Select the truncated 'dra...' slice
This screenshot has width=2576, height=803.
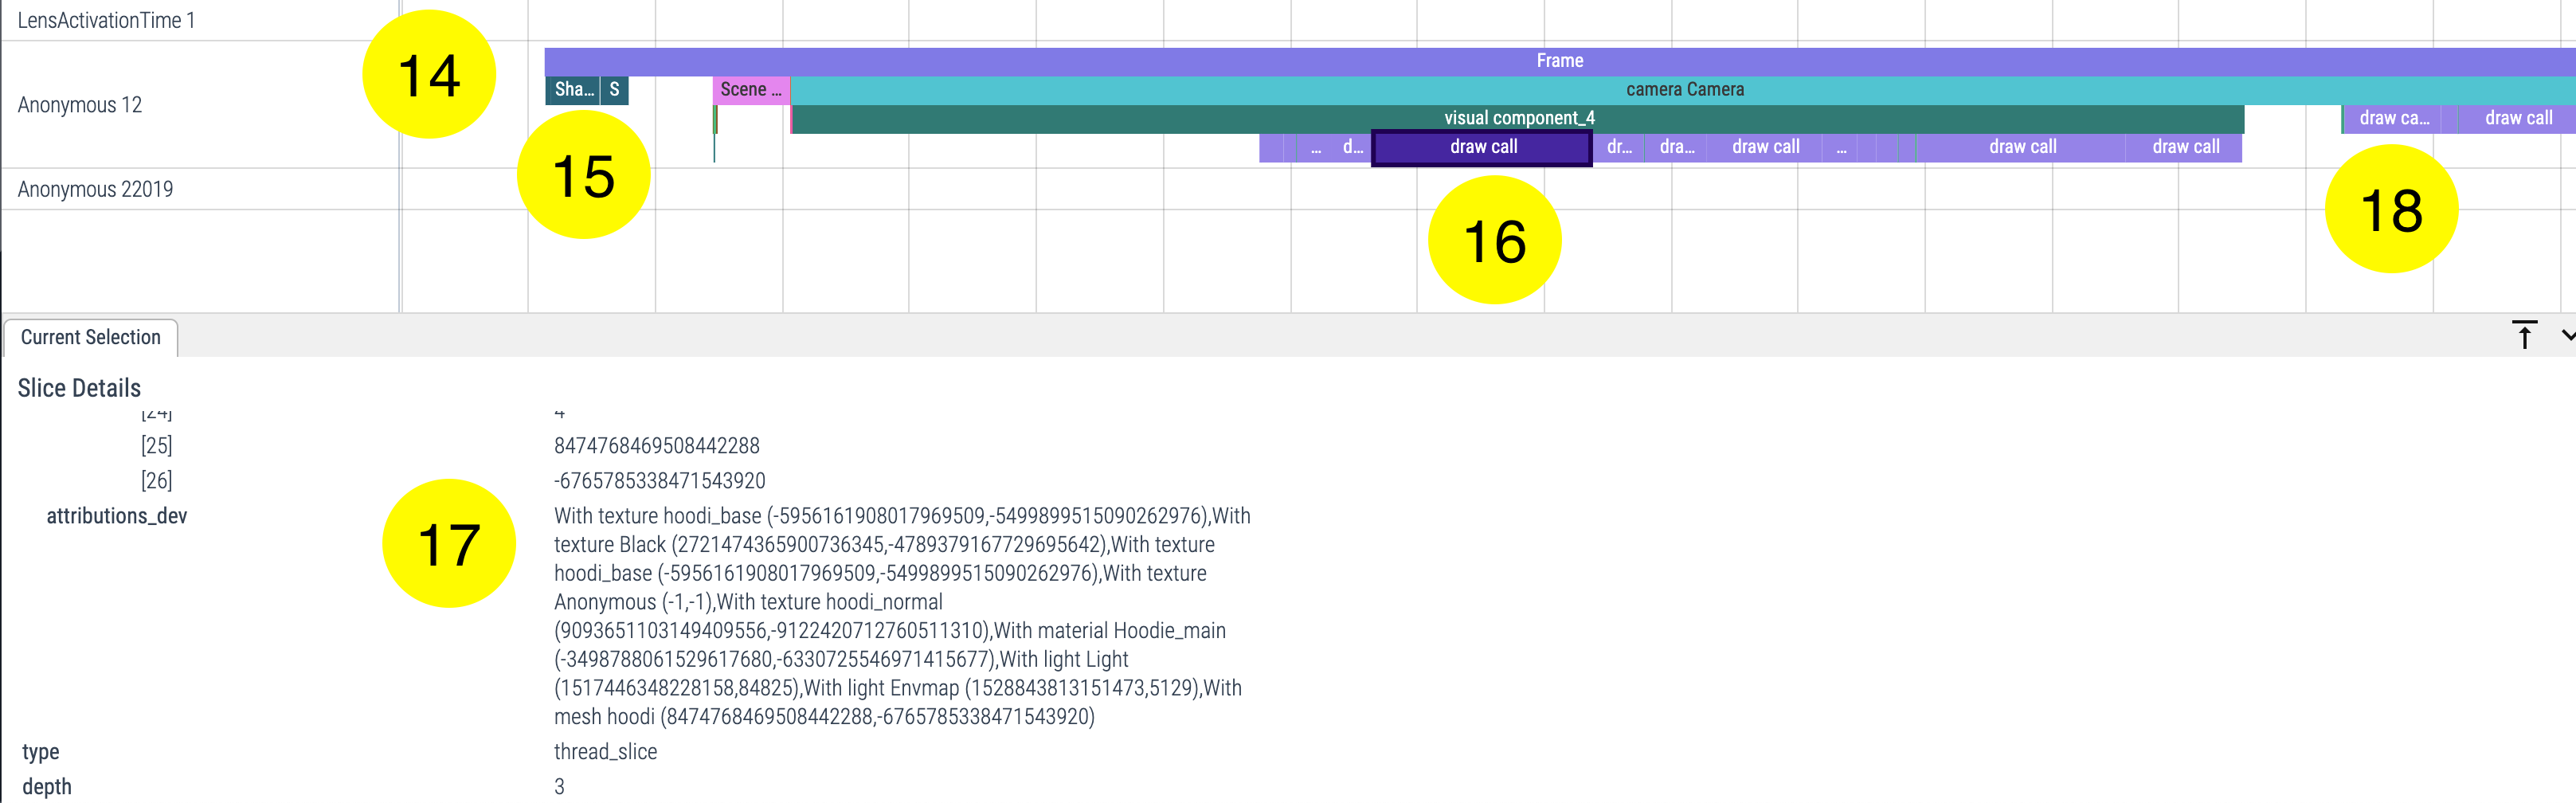(1676, 147)
